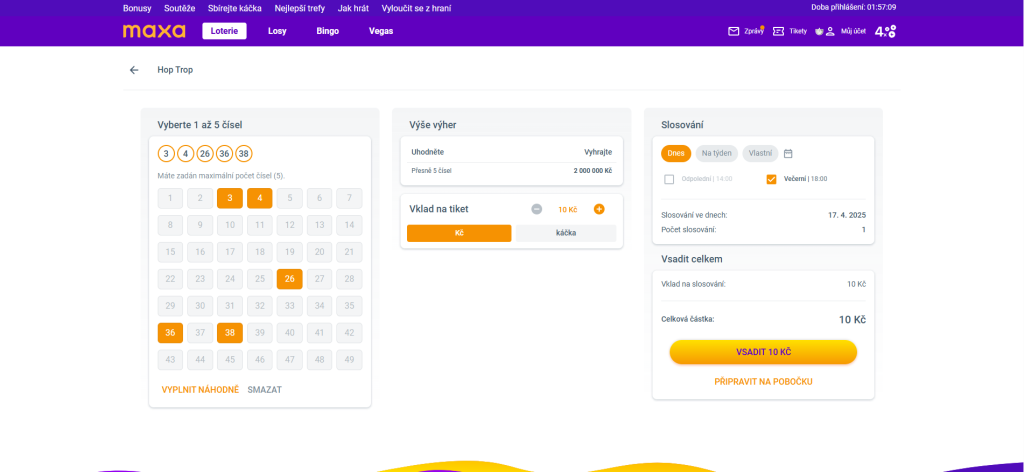Open Nejlepší trefy menu link
Viewport: 1024px width, 472px height.
click(x=300, y=8)
